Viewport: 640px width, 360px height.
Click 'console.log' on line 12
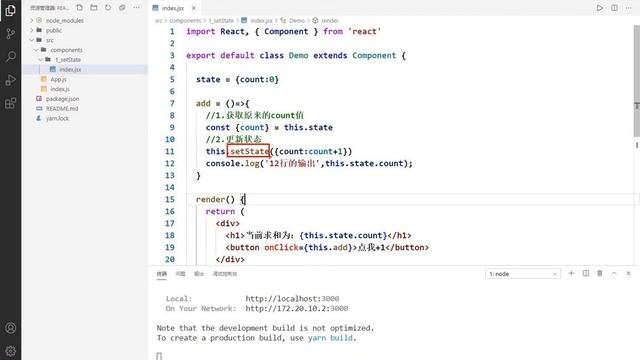click(232, 164)
